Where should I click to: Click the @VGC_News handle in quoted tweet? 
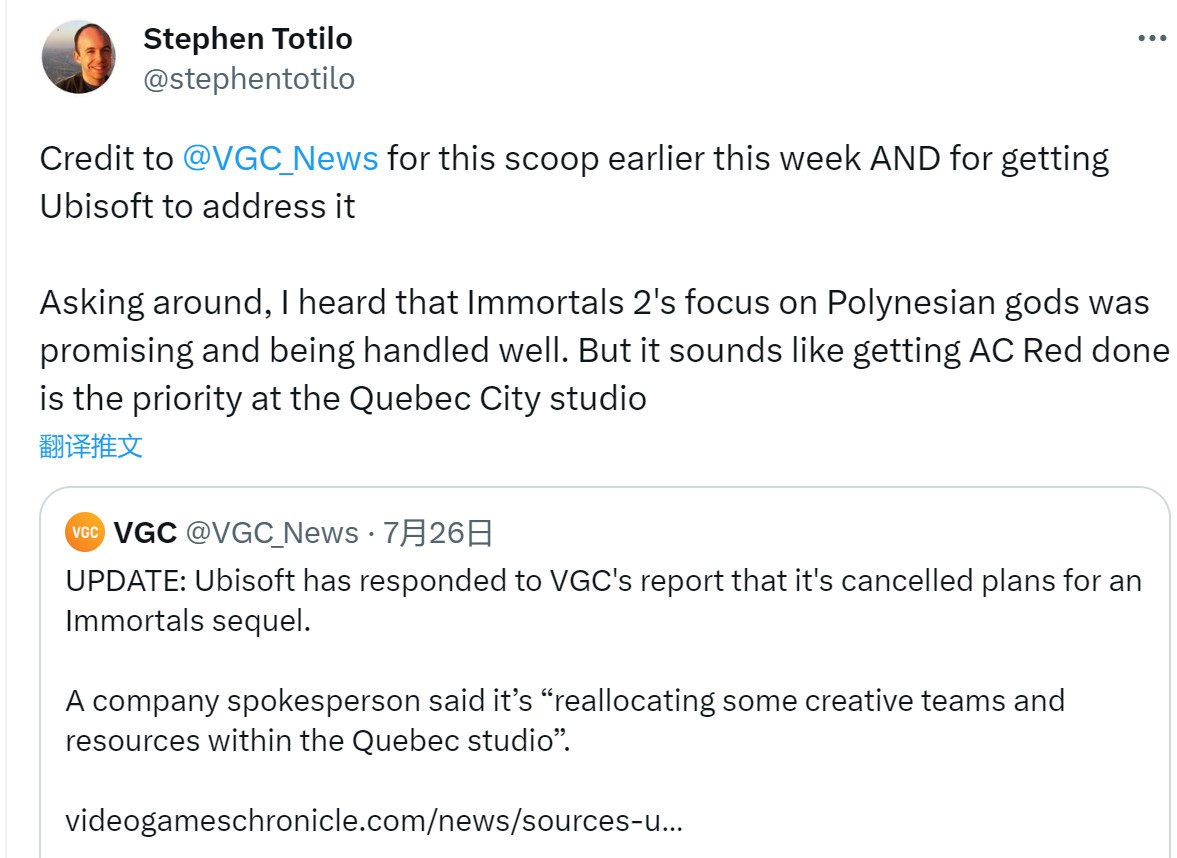tap(272, 533)
